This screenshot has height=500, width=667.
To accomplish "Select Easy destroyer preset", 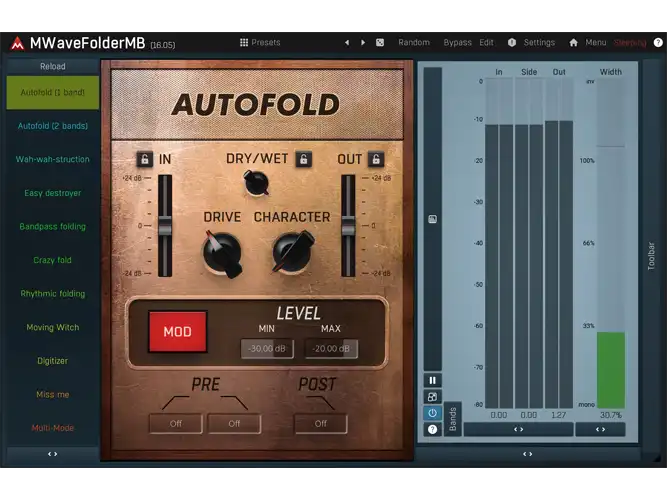I will 53,193.
